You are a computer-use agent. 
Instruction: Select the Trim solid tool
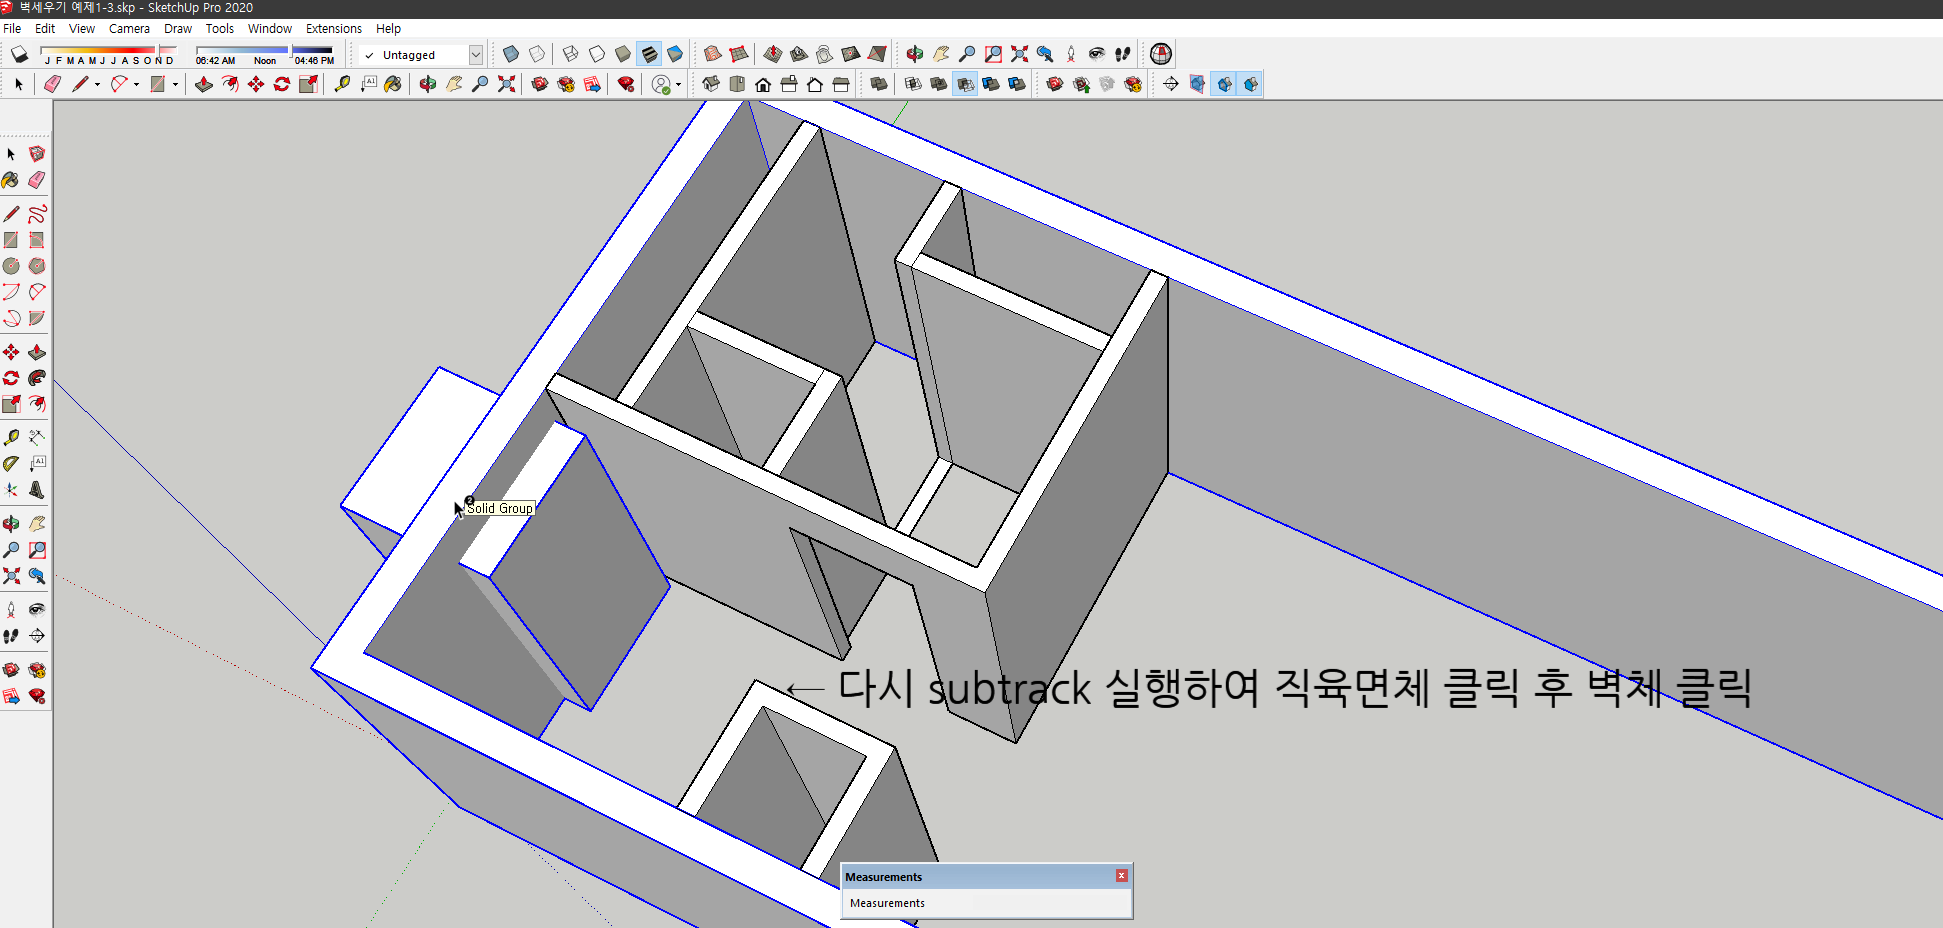[x=991, y=84]
